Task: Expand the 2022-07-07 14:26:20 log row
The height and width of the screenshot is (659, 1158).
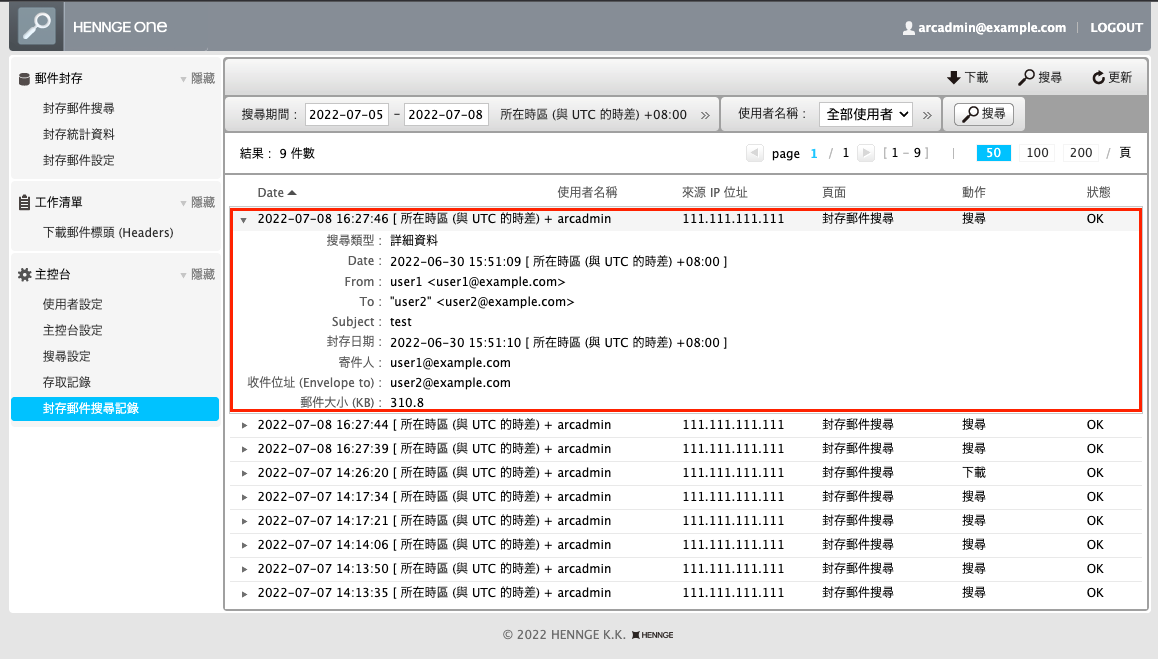Action: tap(244, 473)
